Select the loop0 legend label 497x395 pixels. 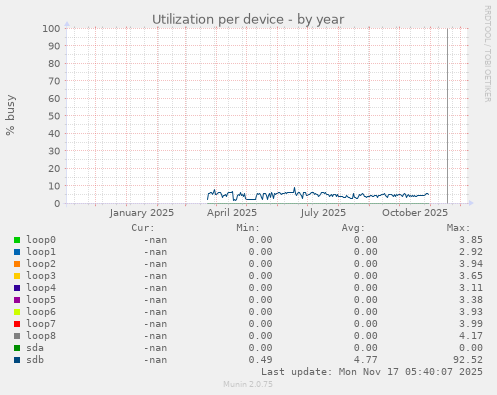pyautogui.click(x=41, y=240)
